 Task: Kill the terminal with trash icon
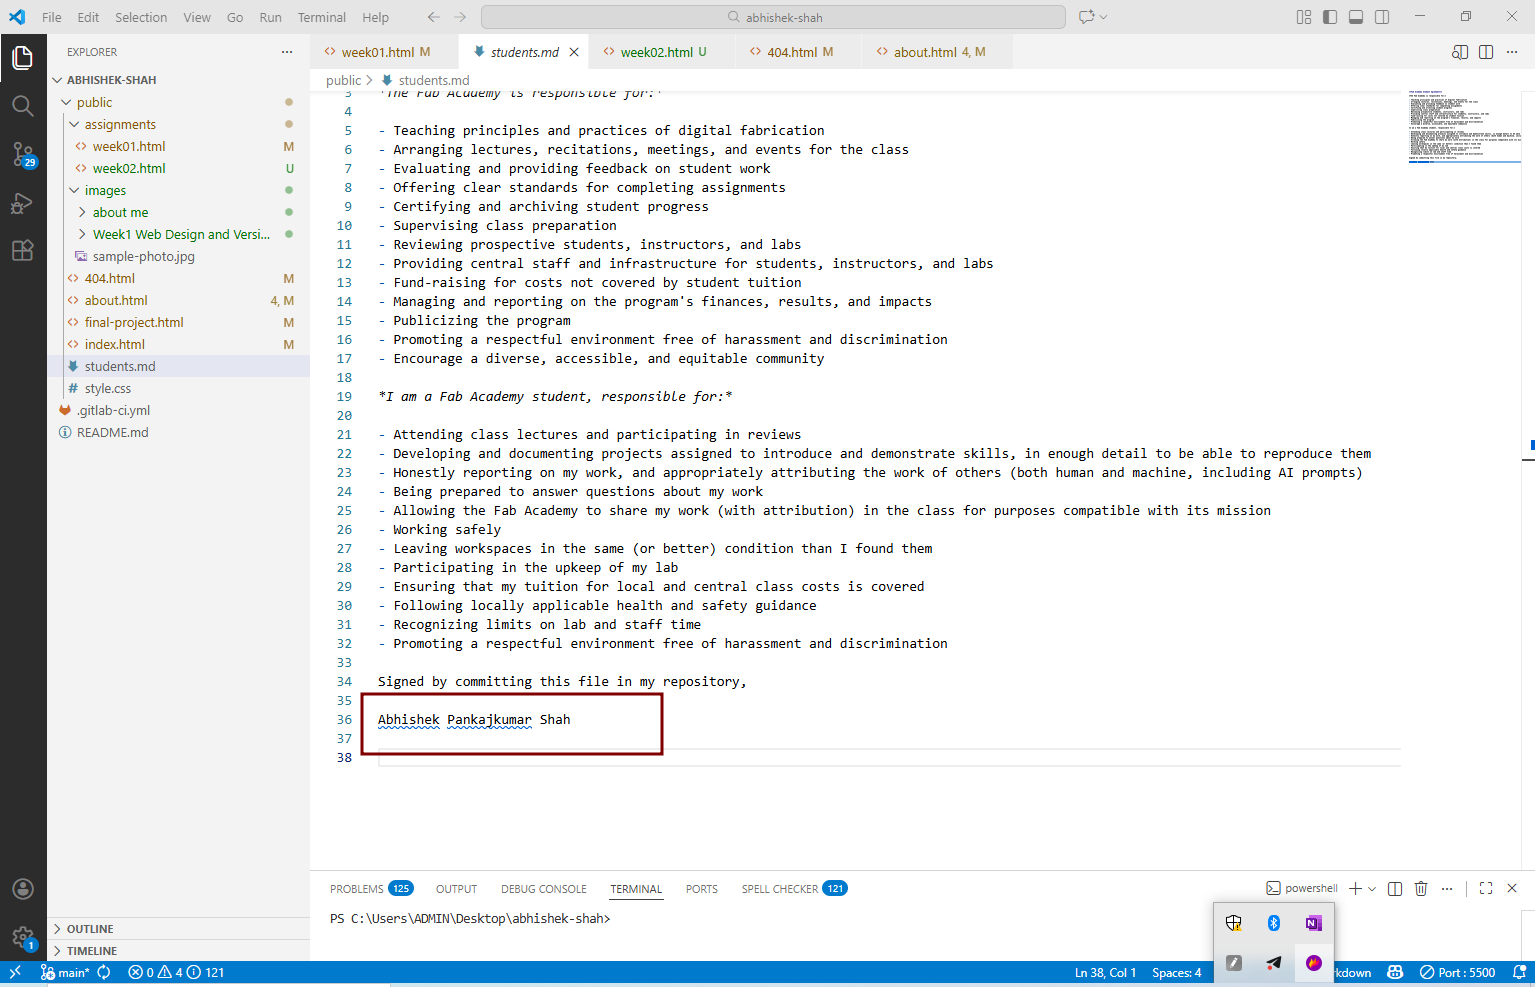coord(1421,888)
